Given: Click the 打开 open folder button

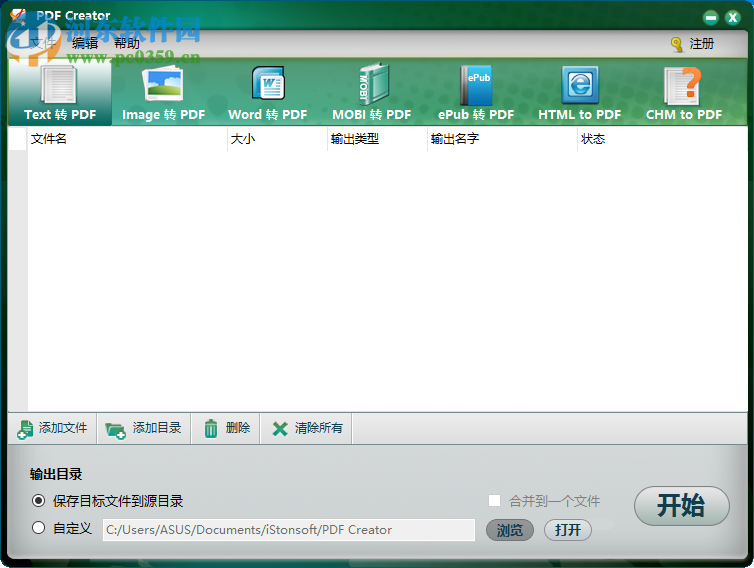Looking at the screenshot, I should click(x=568, y=530).
